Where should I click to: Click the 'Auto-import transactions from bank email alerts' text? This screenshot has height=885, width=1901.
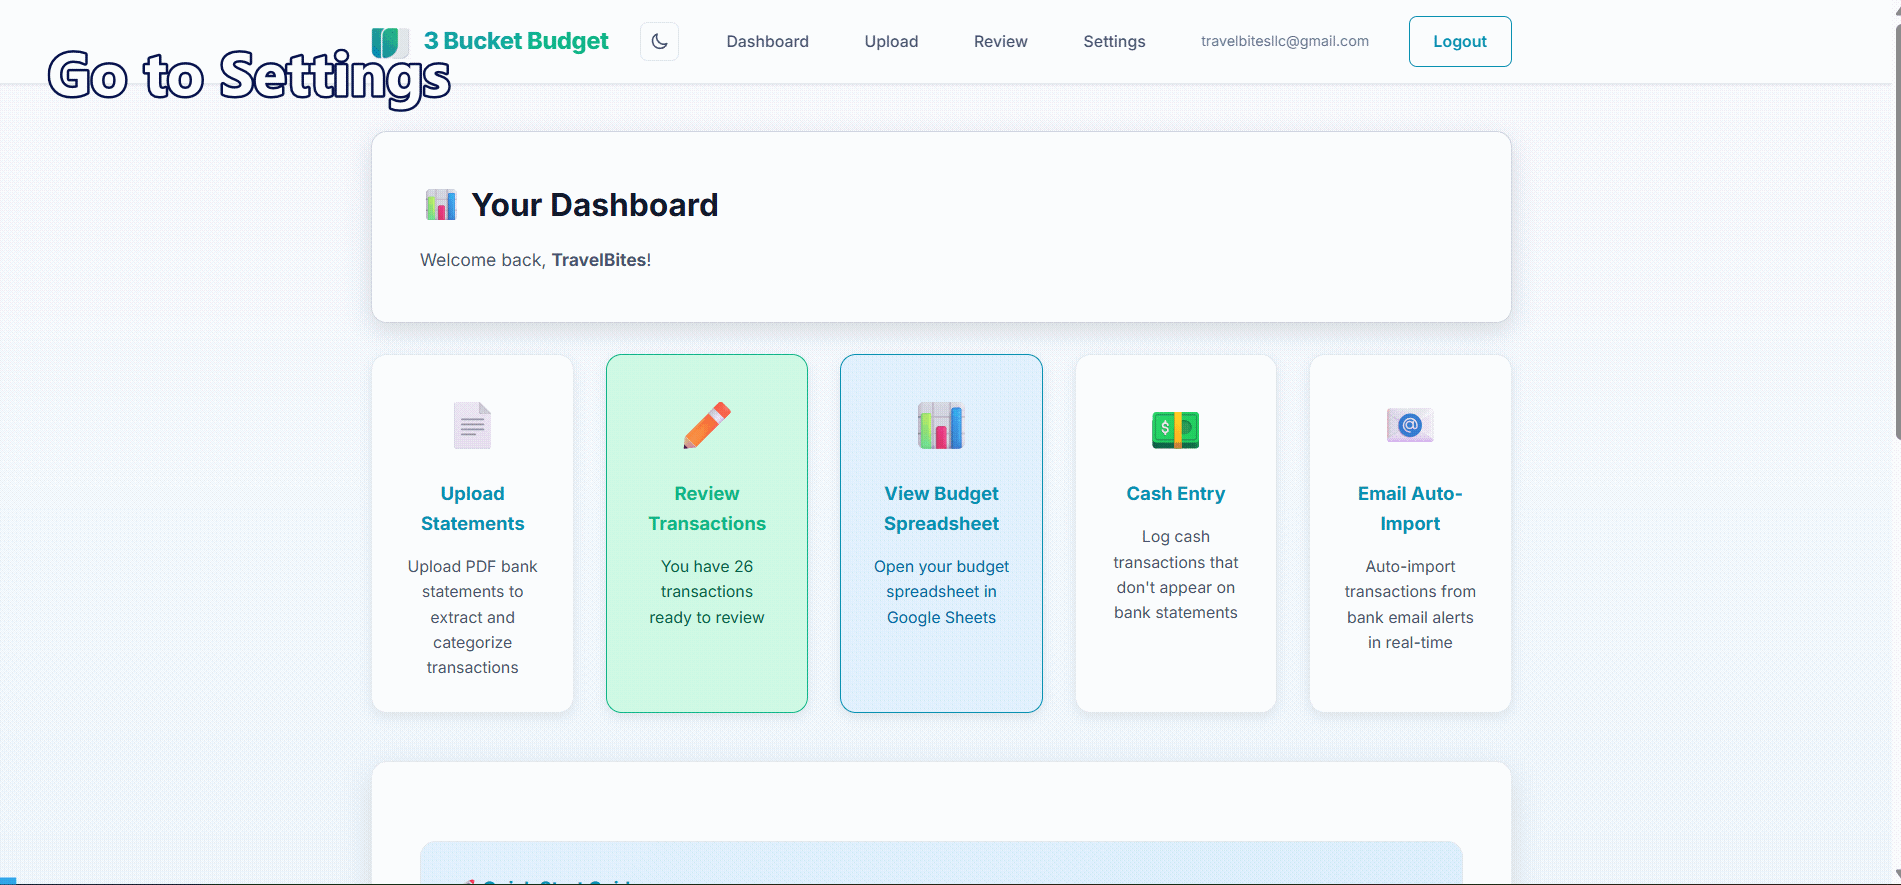pyautogui.click(x=1410, y=604)
